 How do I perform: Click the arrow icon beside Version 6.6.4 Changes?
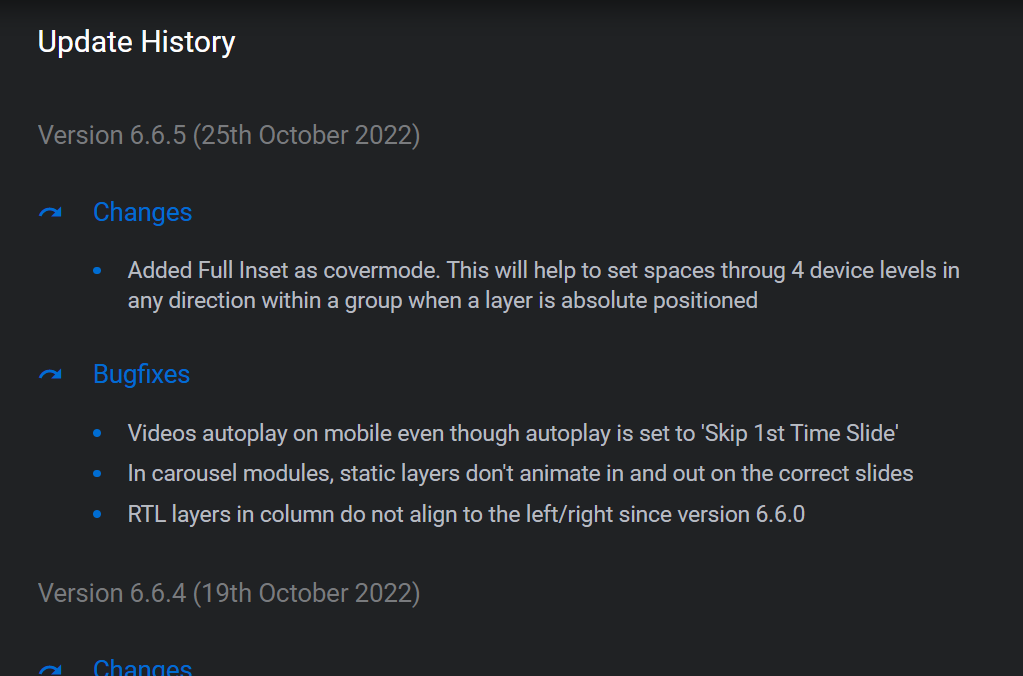(50, 668)
